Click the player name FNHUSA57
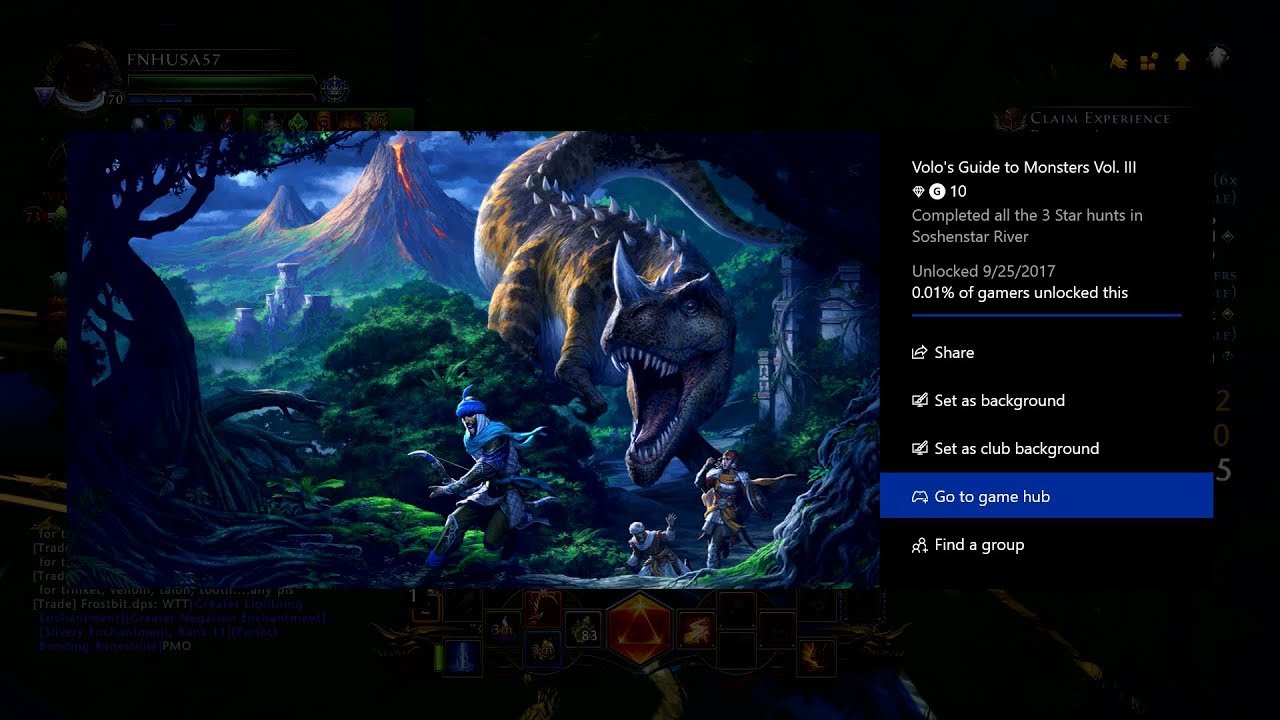Viewport: 1280px width, 720px height. [x=174, y=59]
